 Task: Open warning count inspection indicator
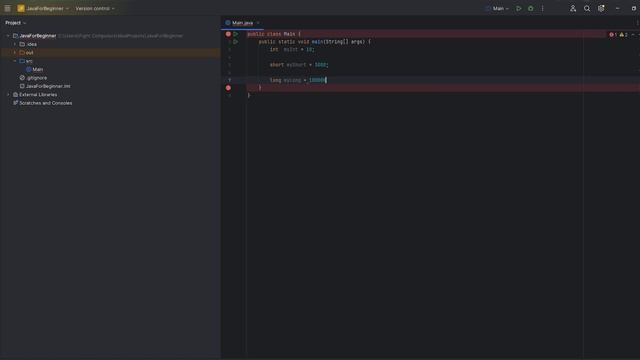623,35
